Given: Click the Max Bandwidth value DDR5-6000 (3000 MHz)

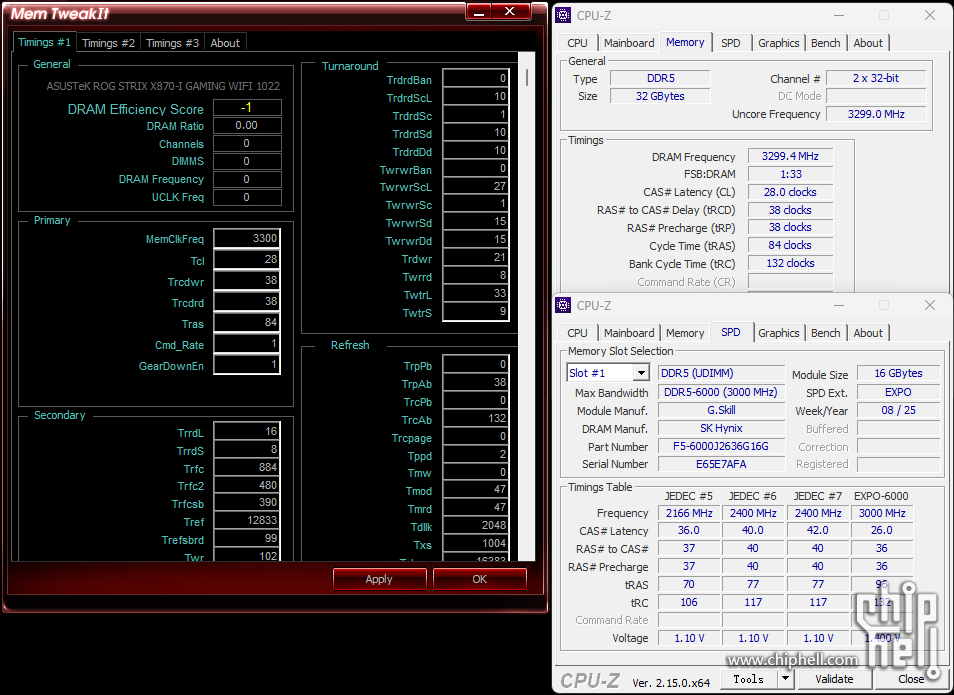Looking at the screenshot, I should coord(721,393).
